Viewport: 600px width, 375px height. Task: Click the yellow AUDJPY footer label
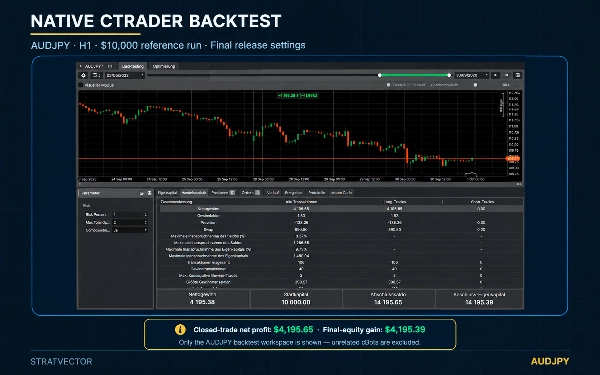pyautogui.click(x=550, y=361)
